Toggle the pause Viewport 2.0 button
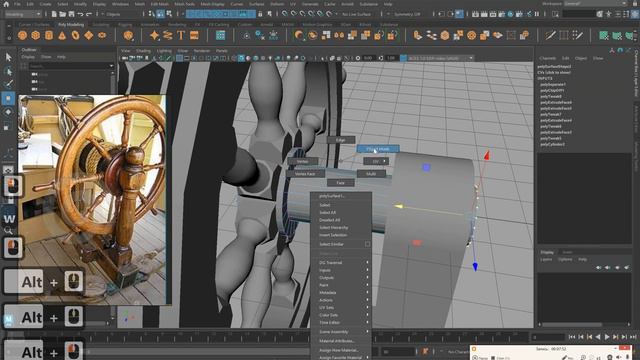Viewport: 640px width, 360px height. [537, 14]
